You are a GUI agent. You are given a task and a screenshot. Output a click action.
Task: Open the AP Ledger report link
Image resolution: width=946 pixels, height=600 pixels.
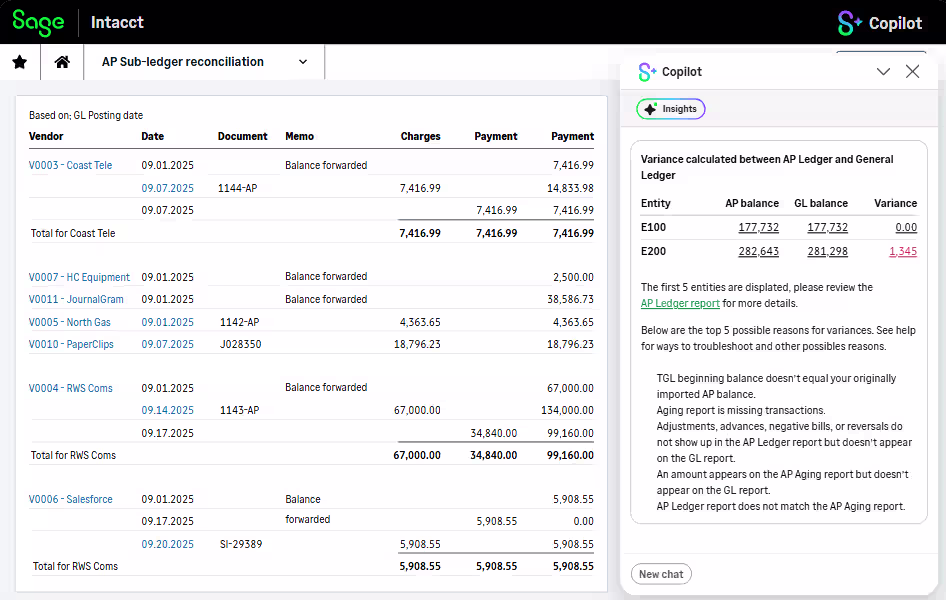(680, 303)
